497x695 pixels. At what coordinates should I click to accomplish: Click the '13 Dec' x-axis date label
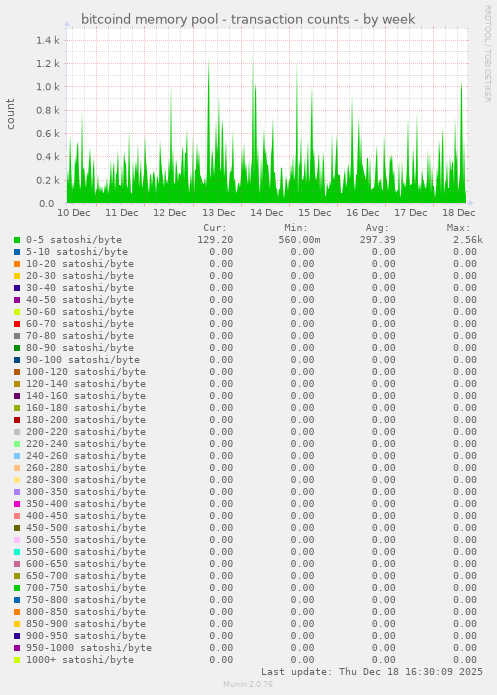click(219, 213)
